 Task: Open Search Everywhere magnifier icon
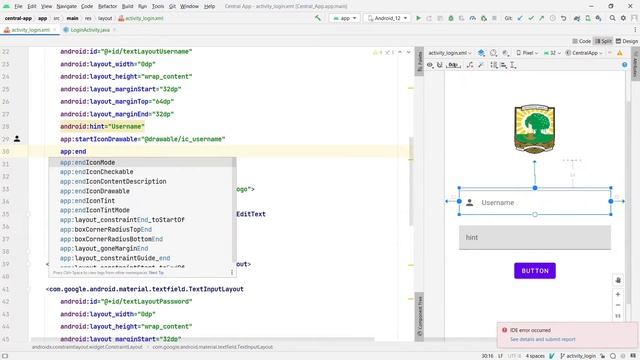click(612, 18)
